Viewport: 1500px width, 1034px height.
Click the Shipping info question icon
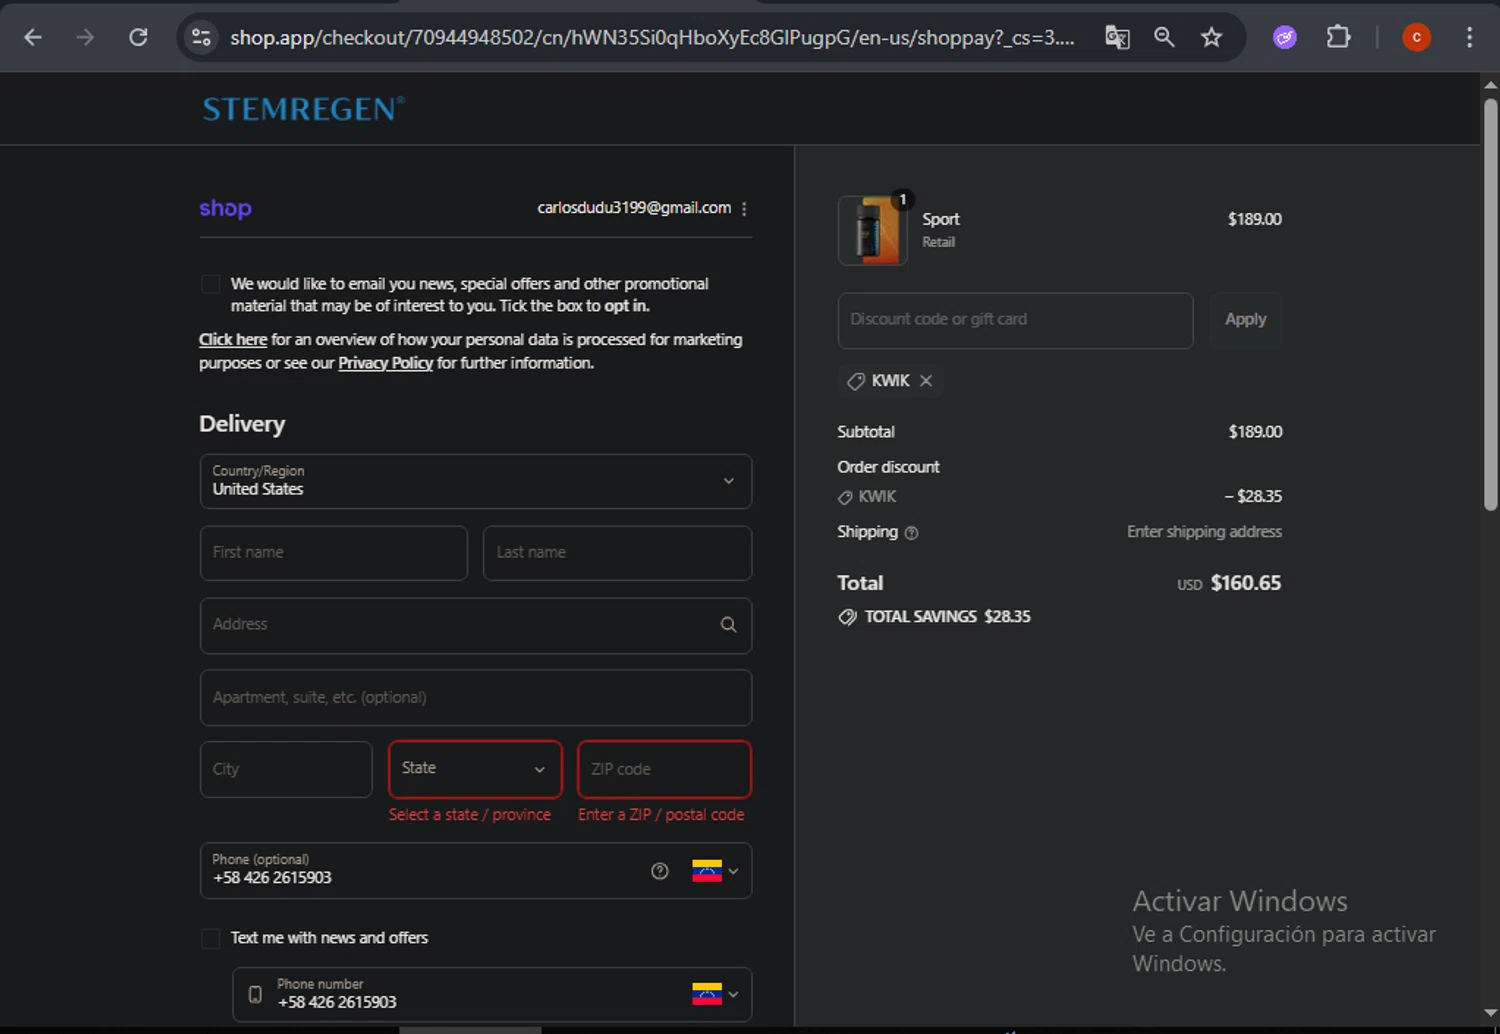[911, 533]
